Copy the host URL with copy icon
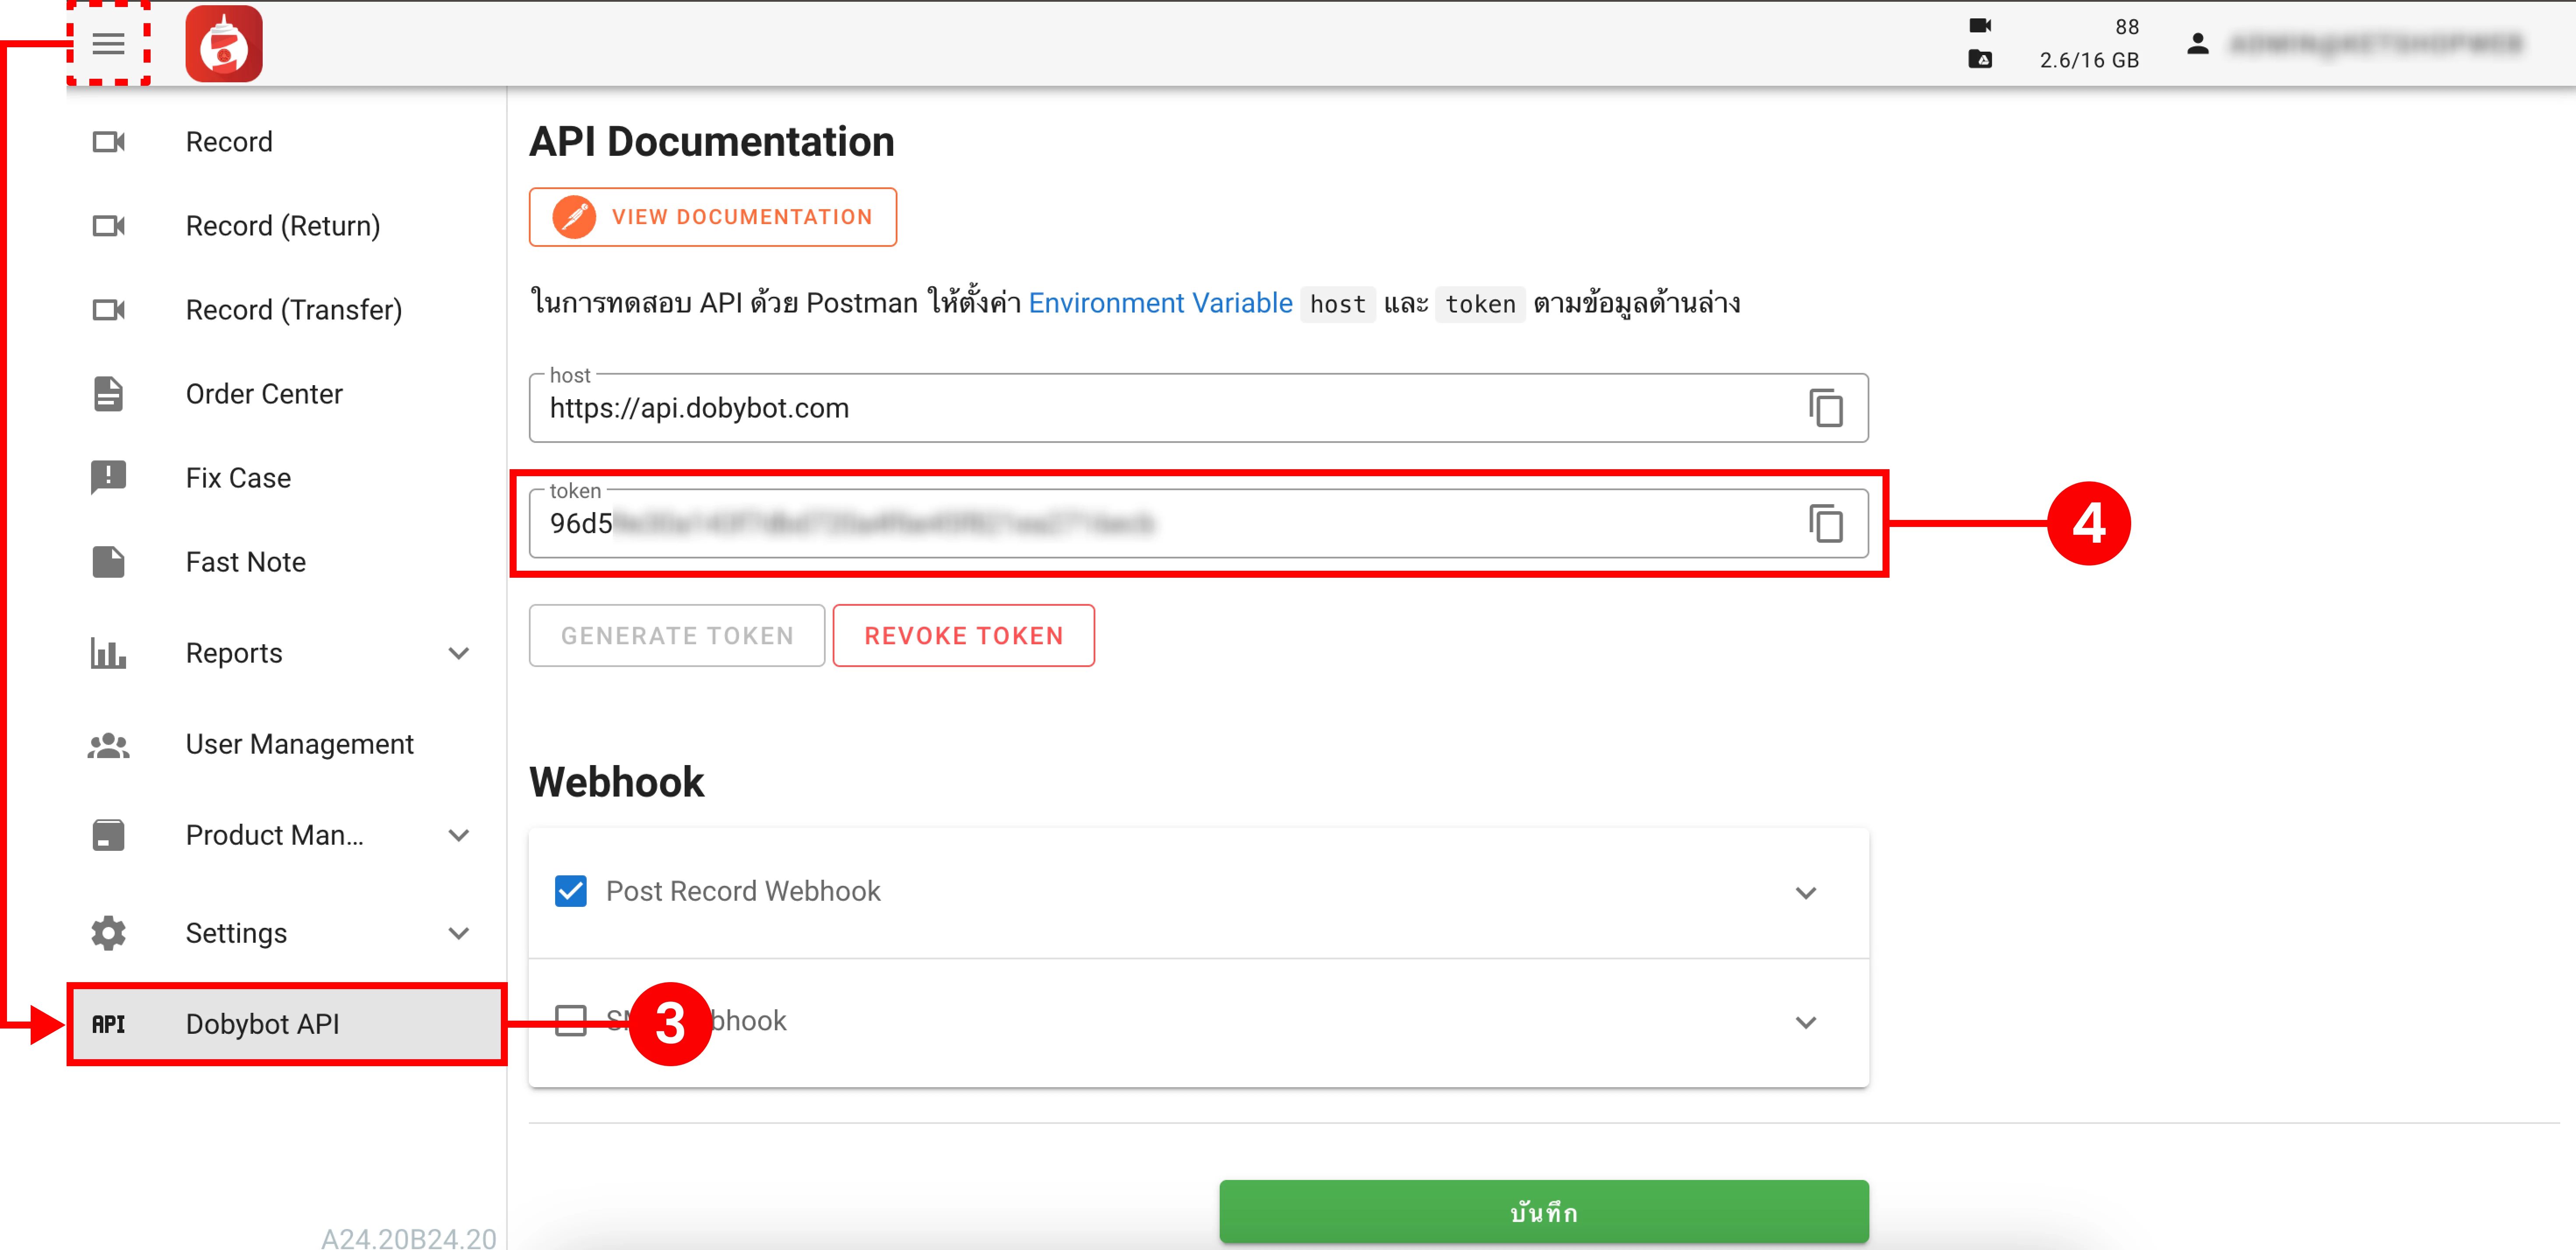 1826,408
